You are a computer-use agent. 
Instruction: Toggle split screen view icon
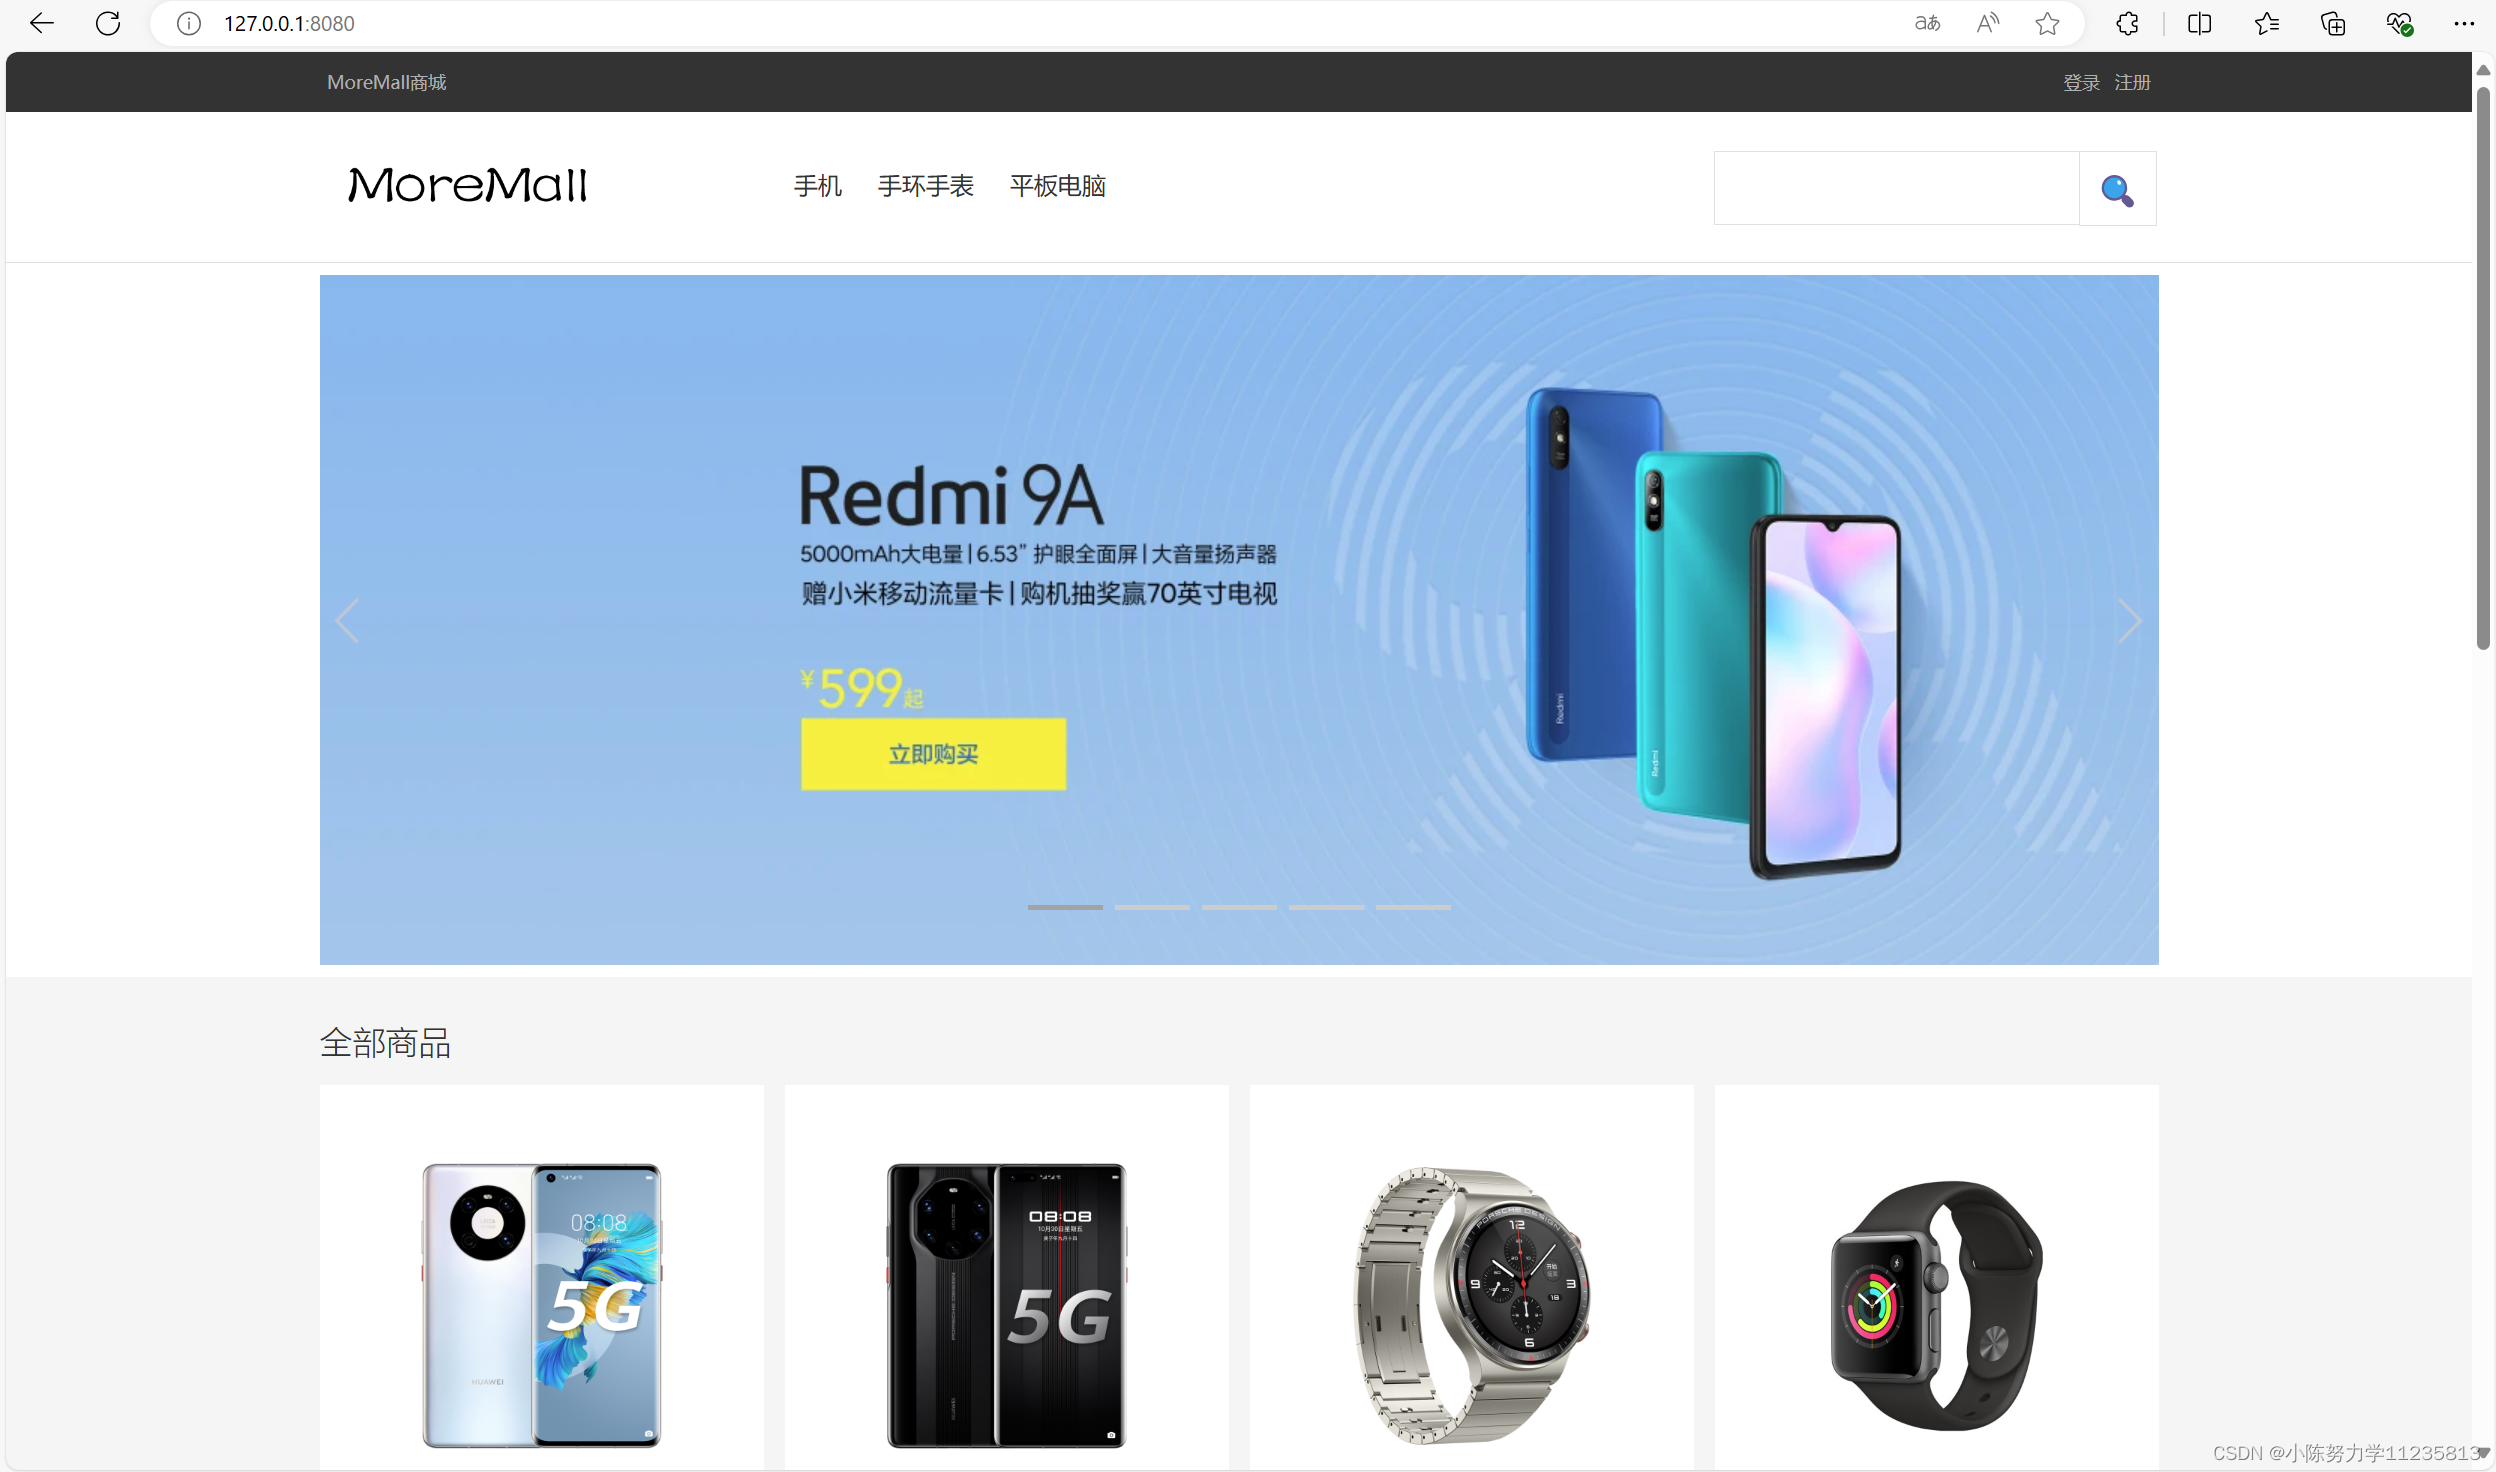pyautogui.click(x=2199, y=23)
